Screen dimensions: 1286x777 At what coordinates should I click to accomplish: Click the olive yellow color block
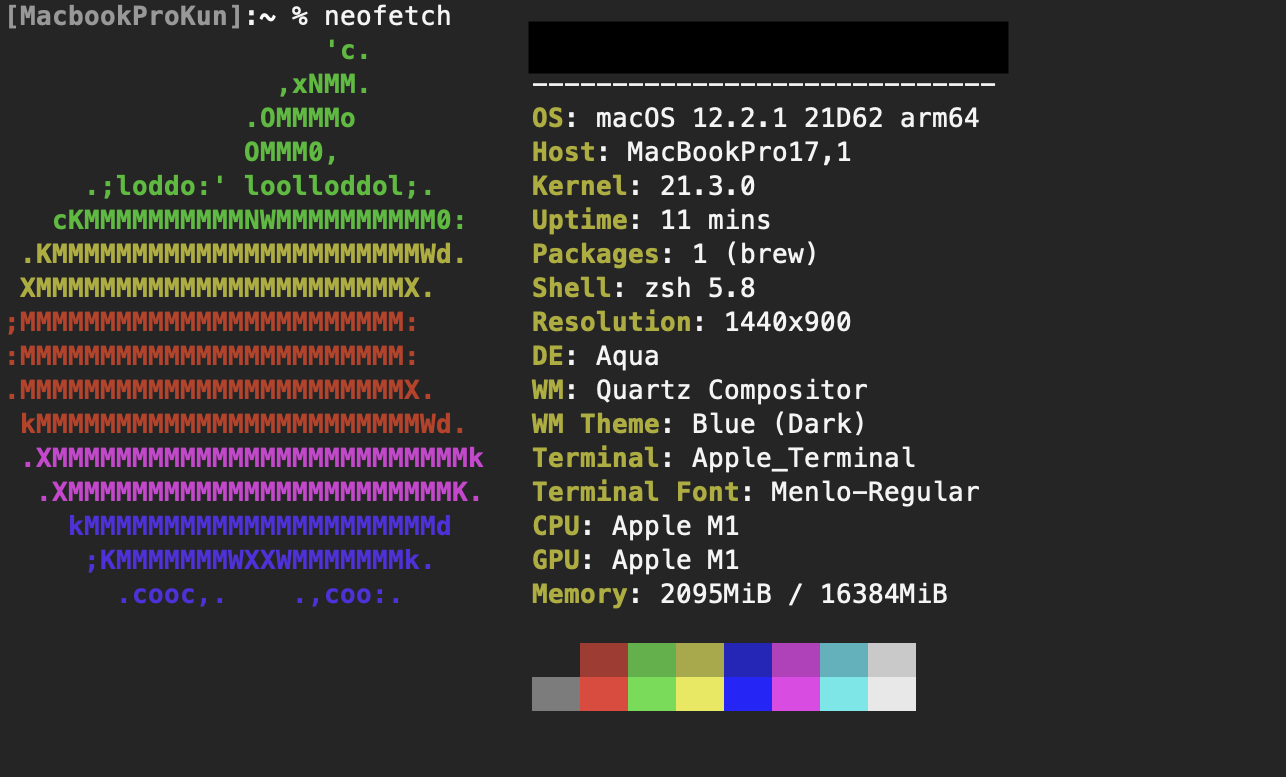(700, 660)
